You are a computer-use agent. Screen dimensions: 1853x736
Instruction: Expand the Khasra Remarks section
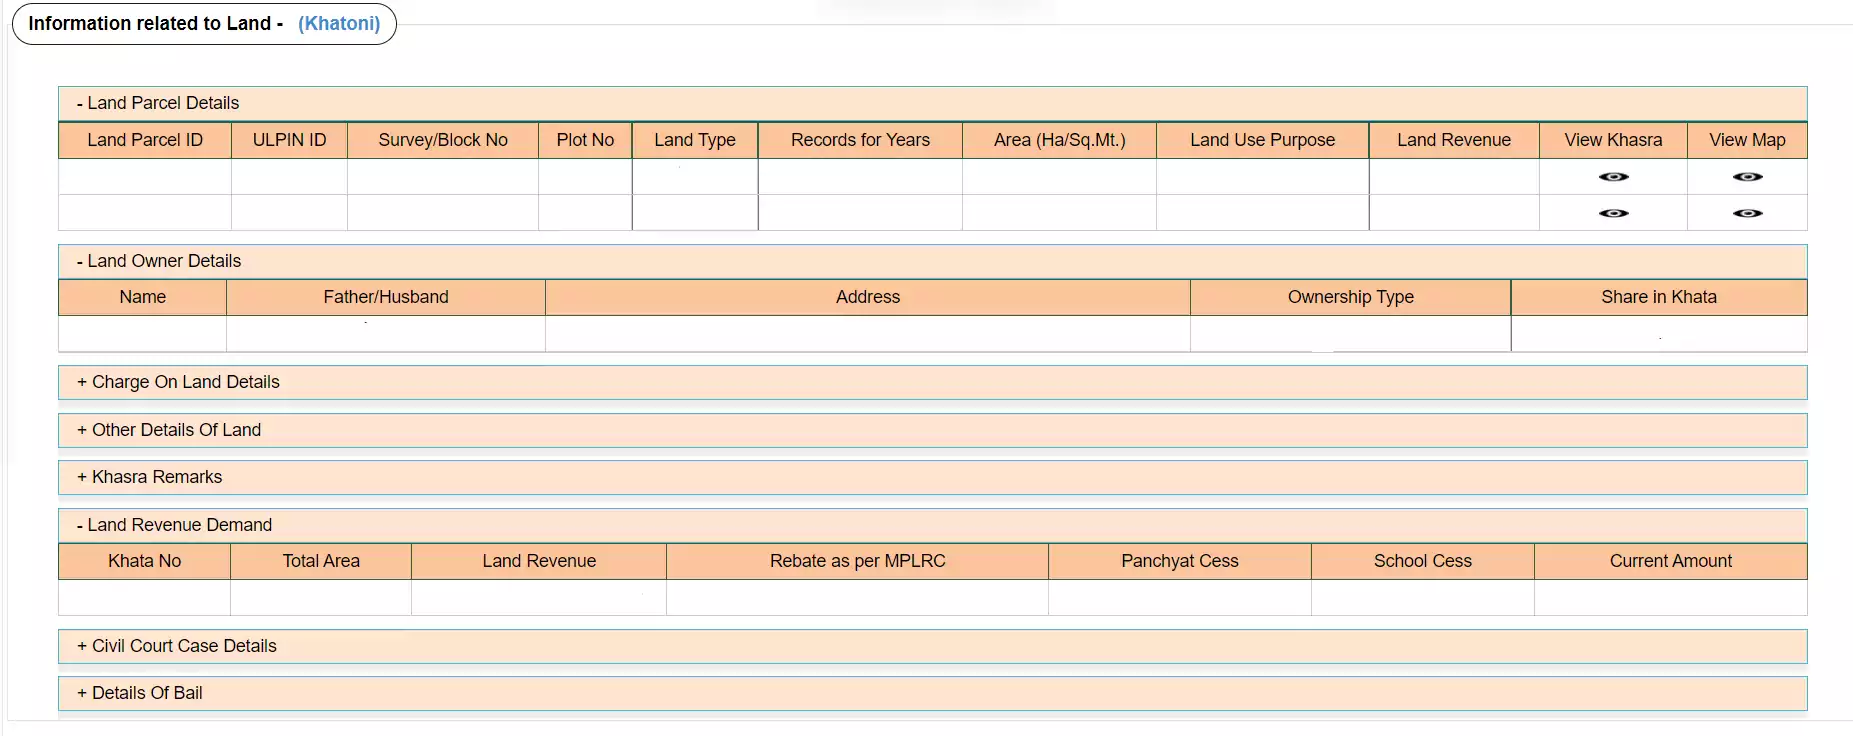tap(932, 477)
